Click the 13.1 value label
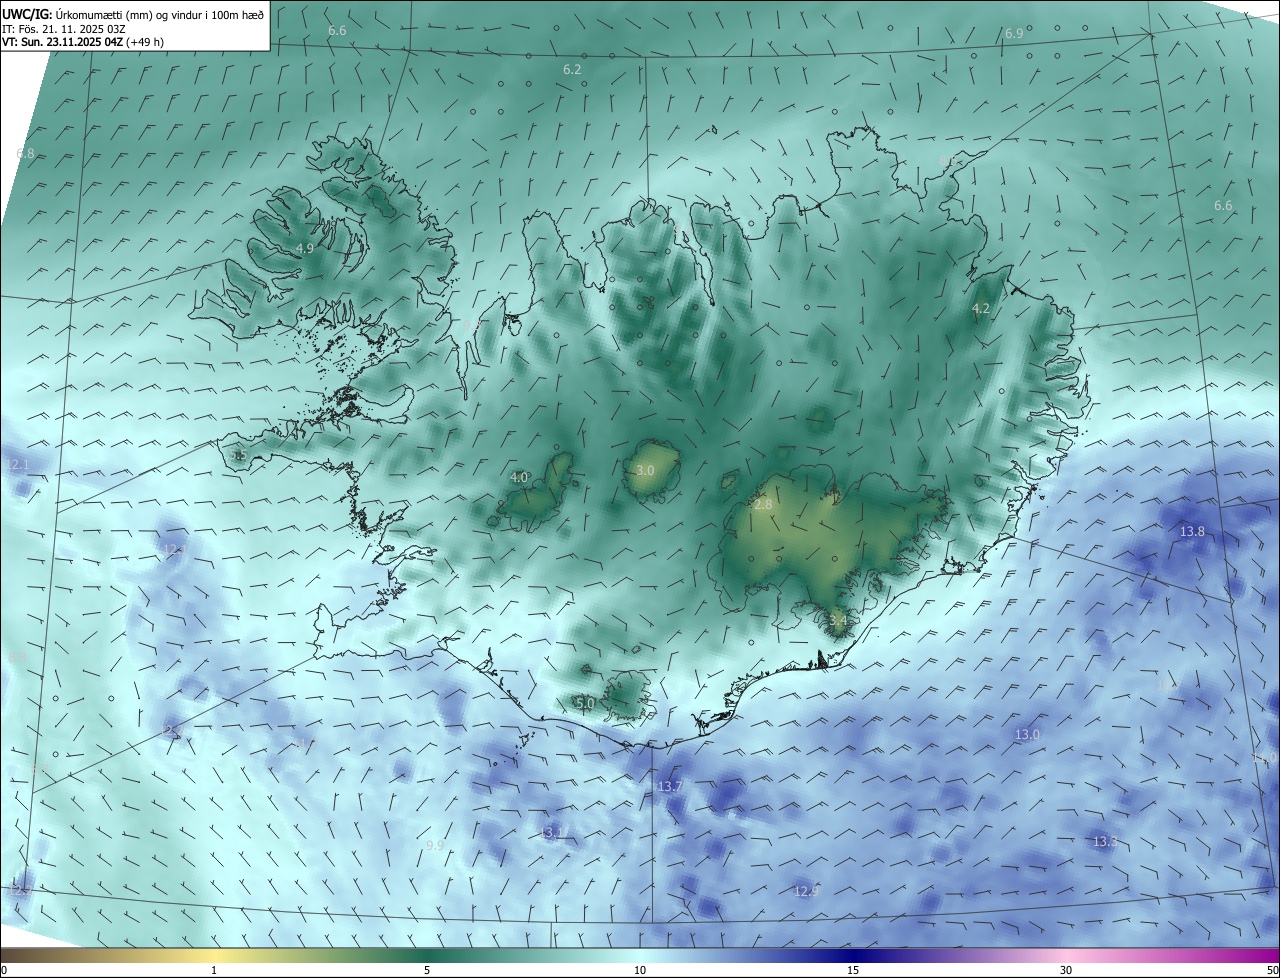This screenshot has height=978, width=1280. (552, 832)
